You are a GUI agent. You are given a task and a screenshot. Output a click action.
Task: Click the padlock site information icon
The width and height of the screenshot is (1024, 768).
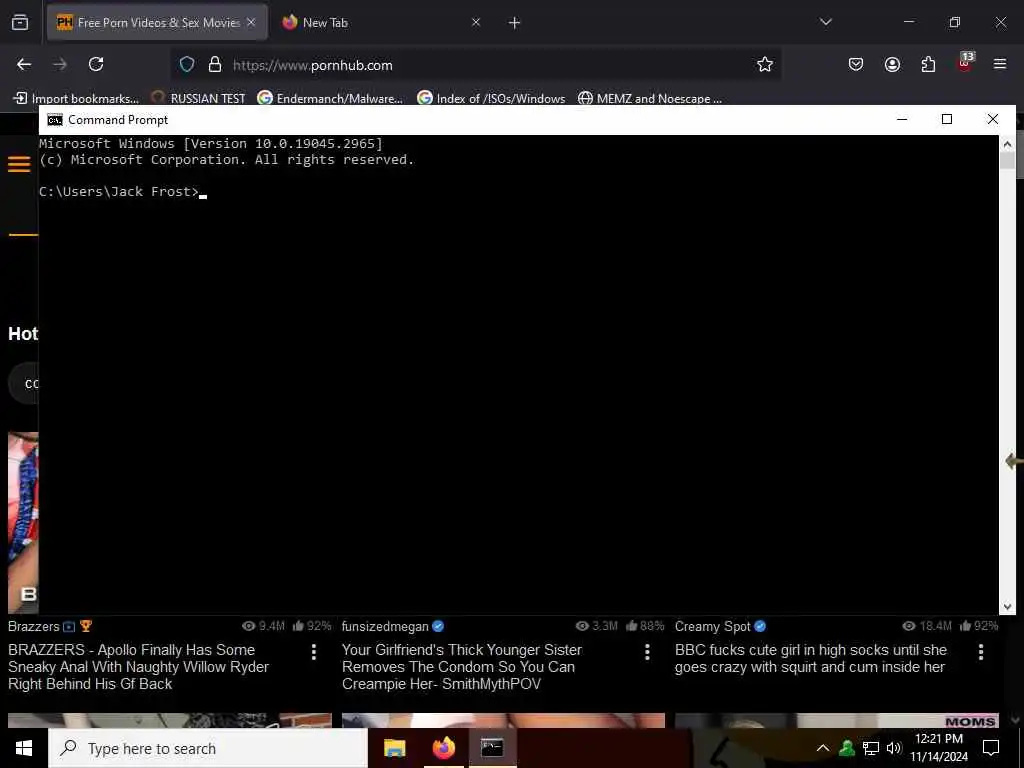pos(215,65)
